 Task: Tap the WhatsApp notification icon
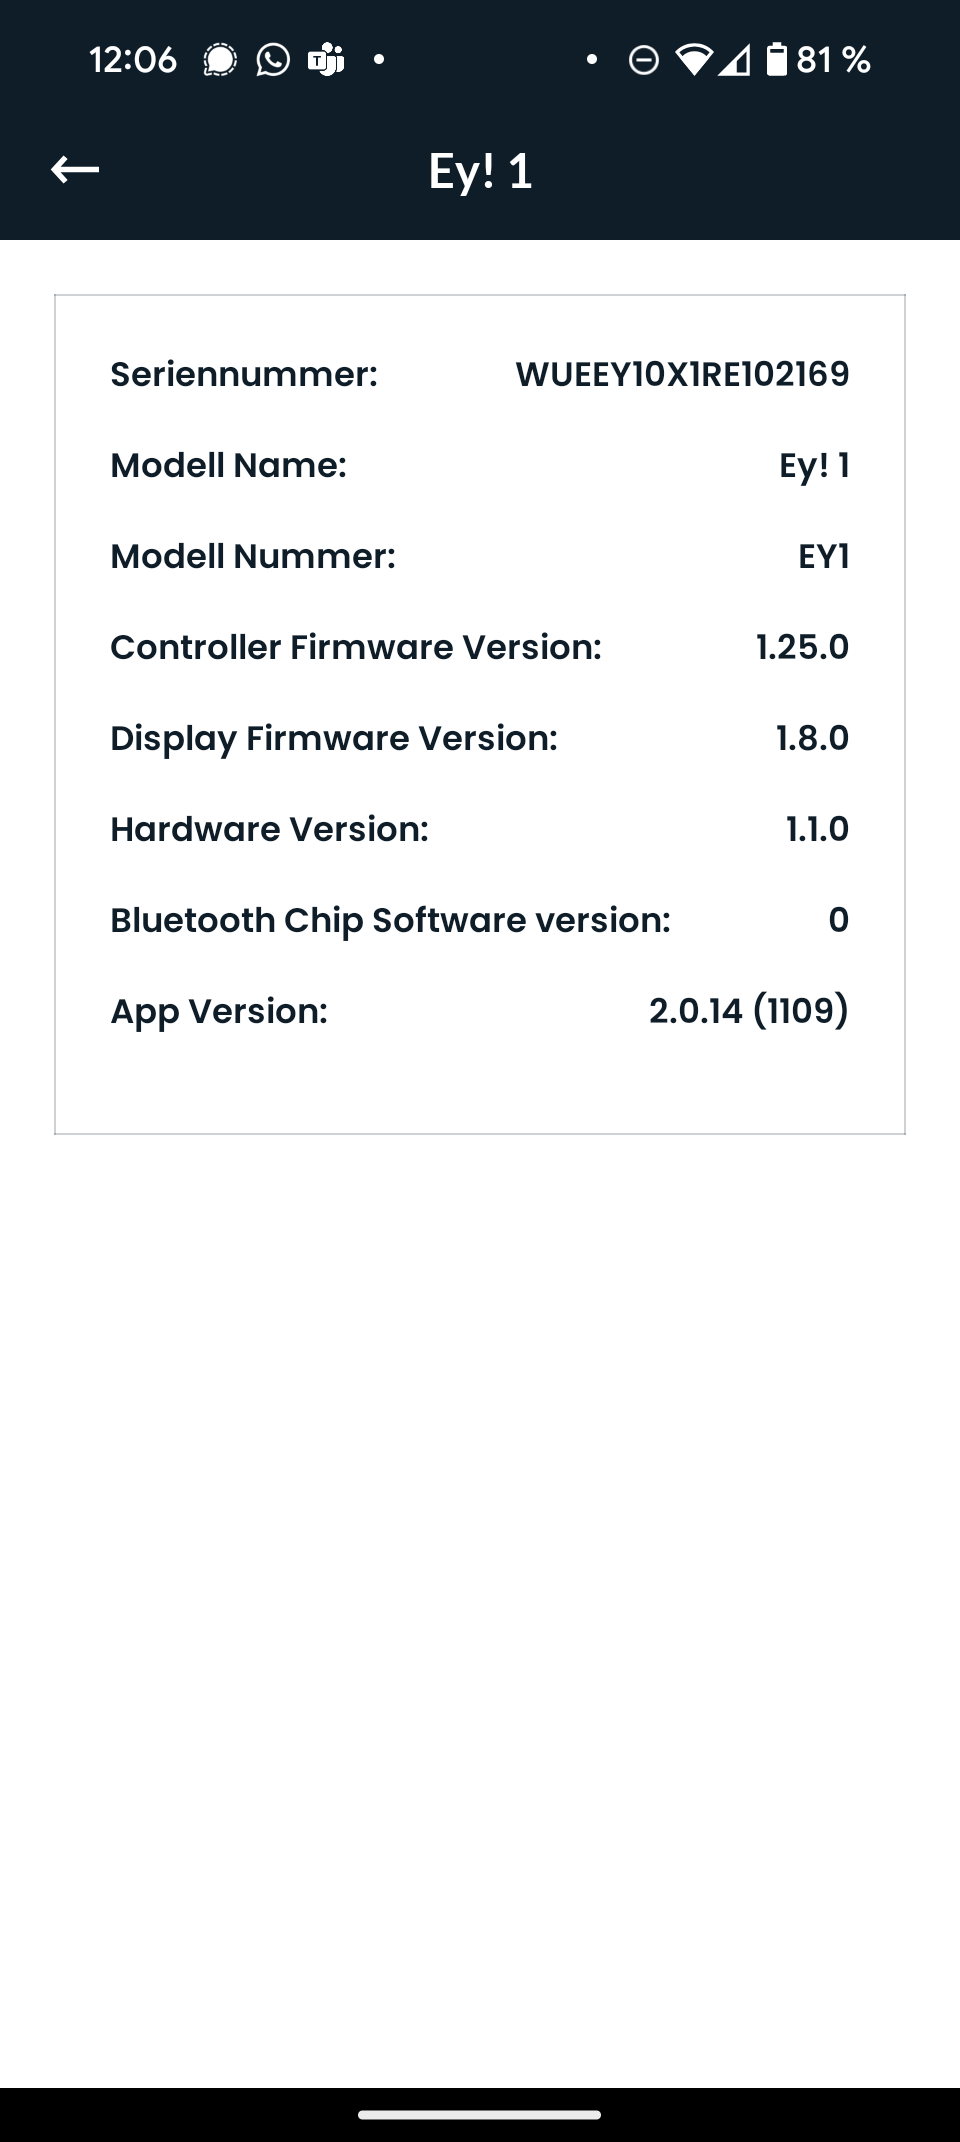click(x=273, y=60)
